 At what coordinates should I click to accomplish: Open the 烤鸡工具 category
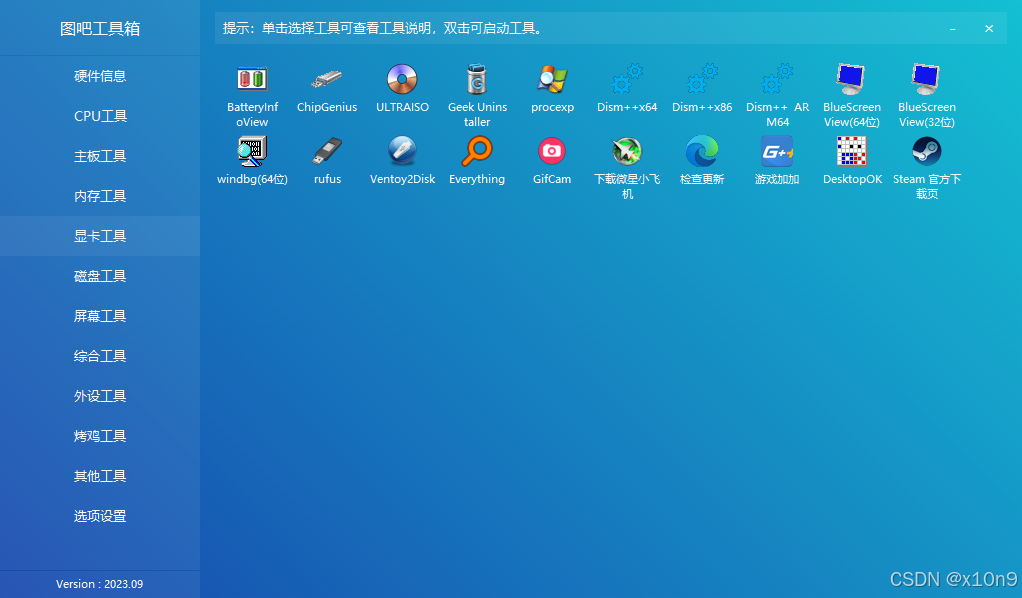(x=100, y=436)
